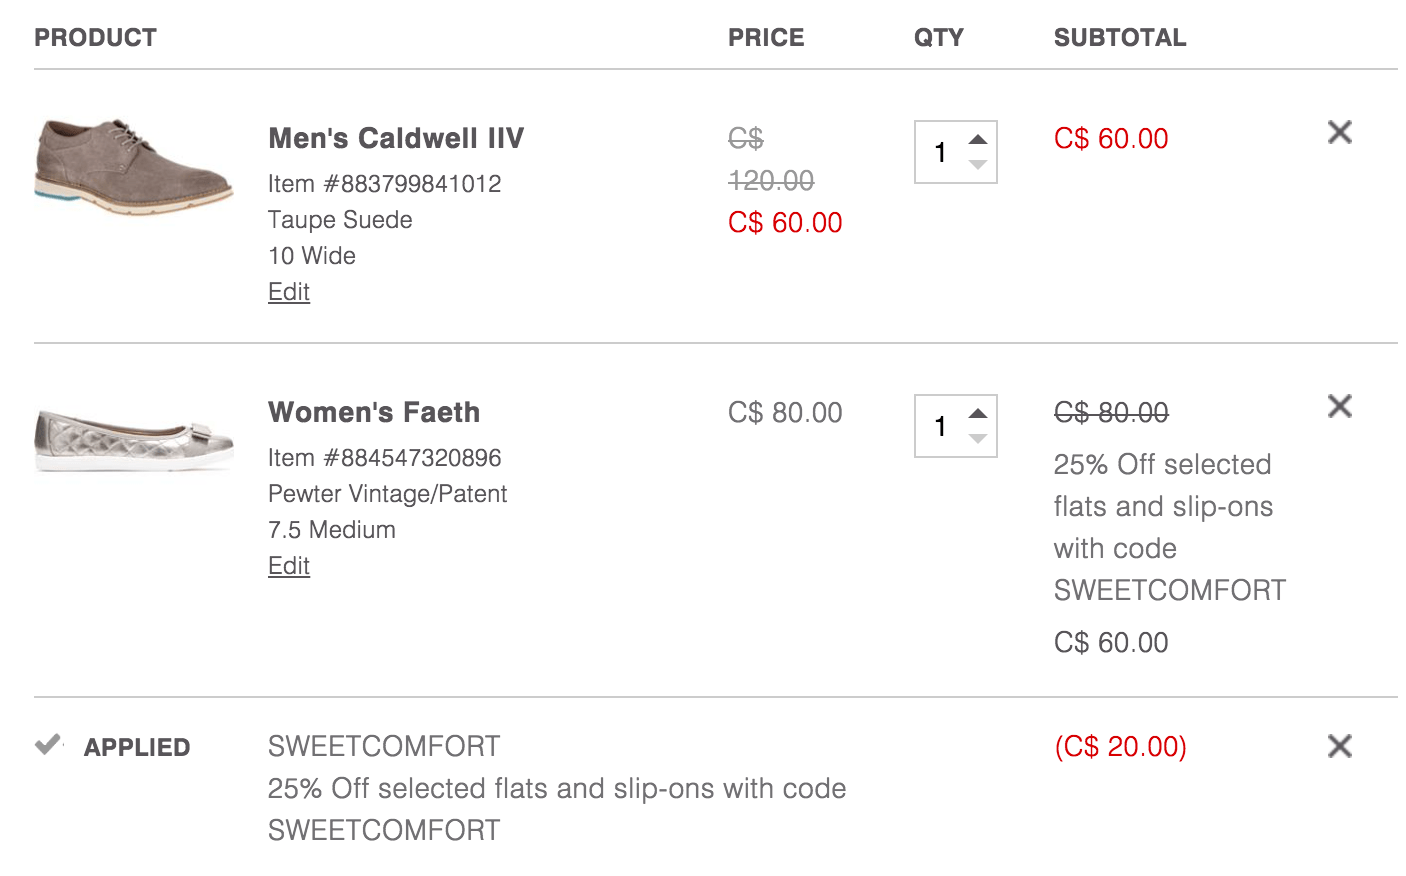
Task: Click the Men's Caldwell quantity field
Action: pos(956,152)
